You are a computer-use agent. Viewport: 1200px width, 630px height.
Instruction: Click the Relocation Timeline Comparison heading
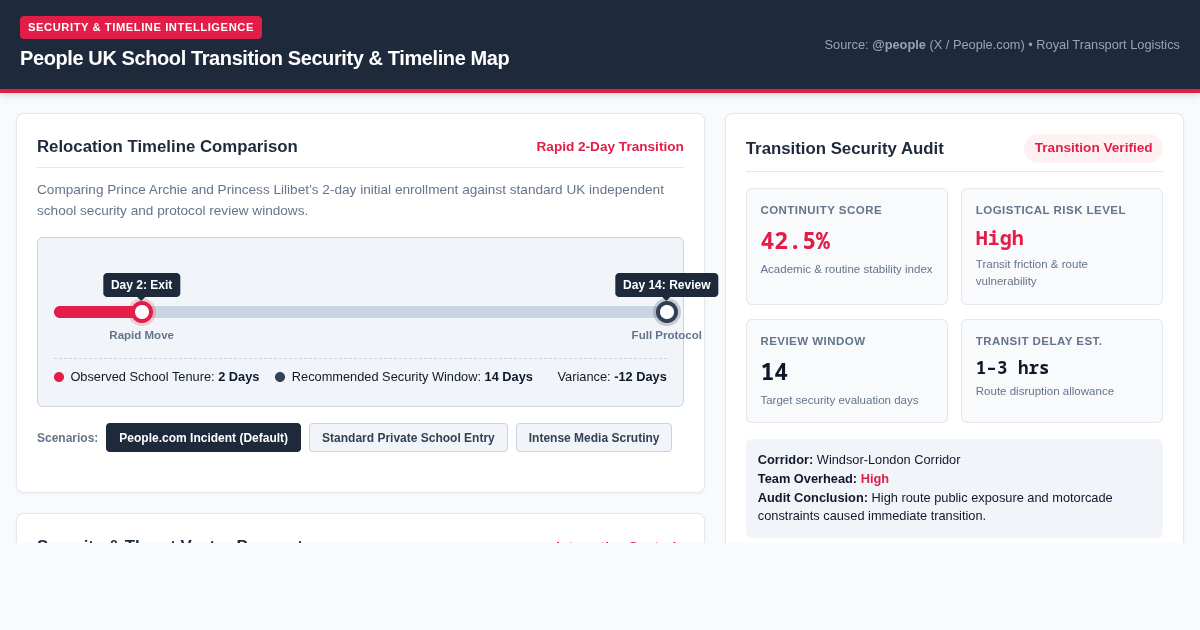tap(167, 147)
